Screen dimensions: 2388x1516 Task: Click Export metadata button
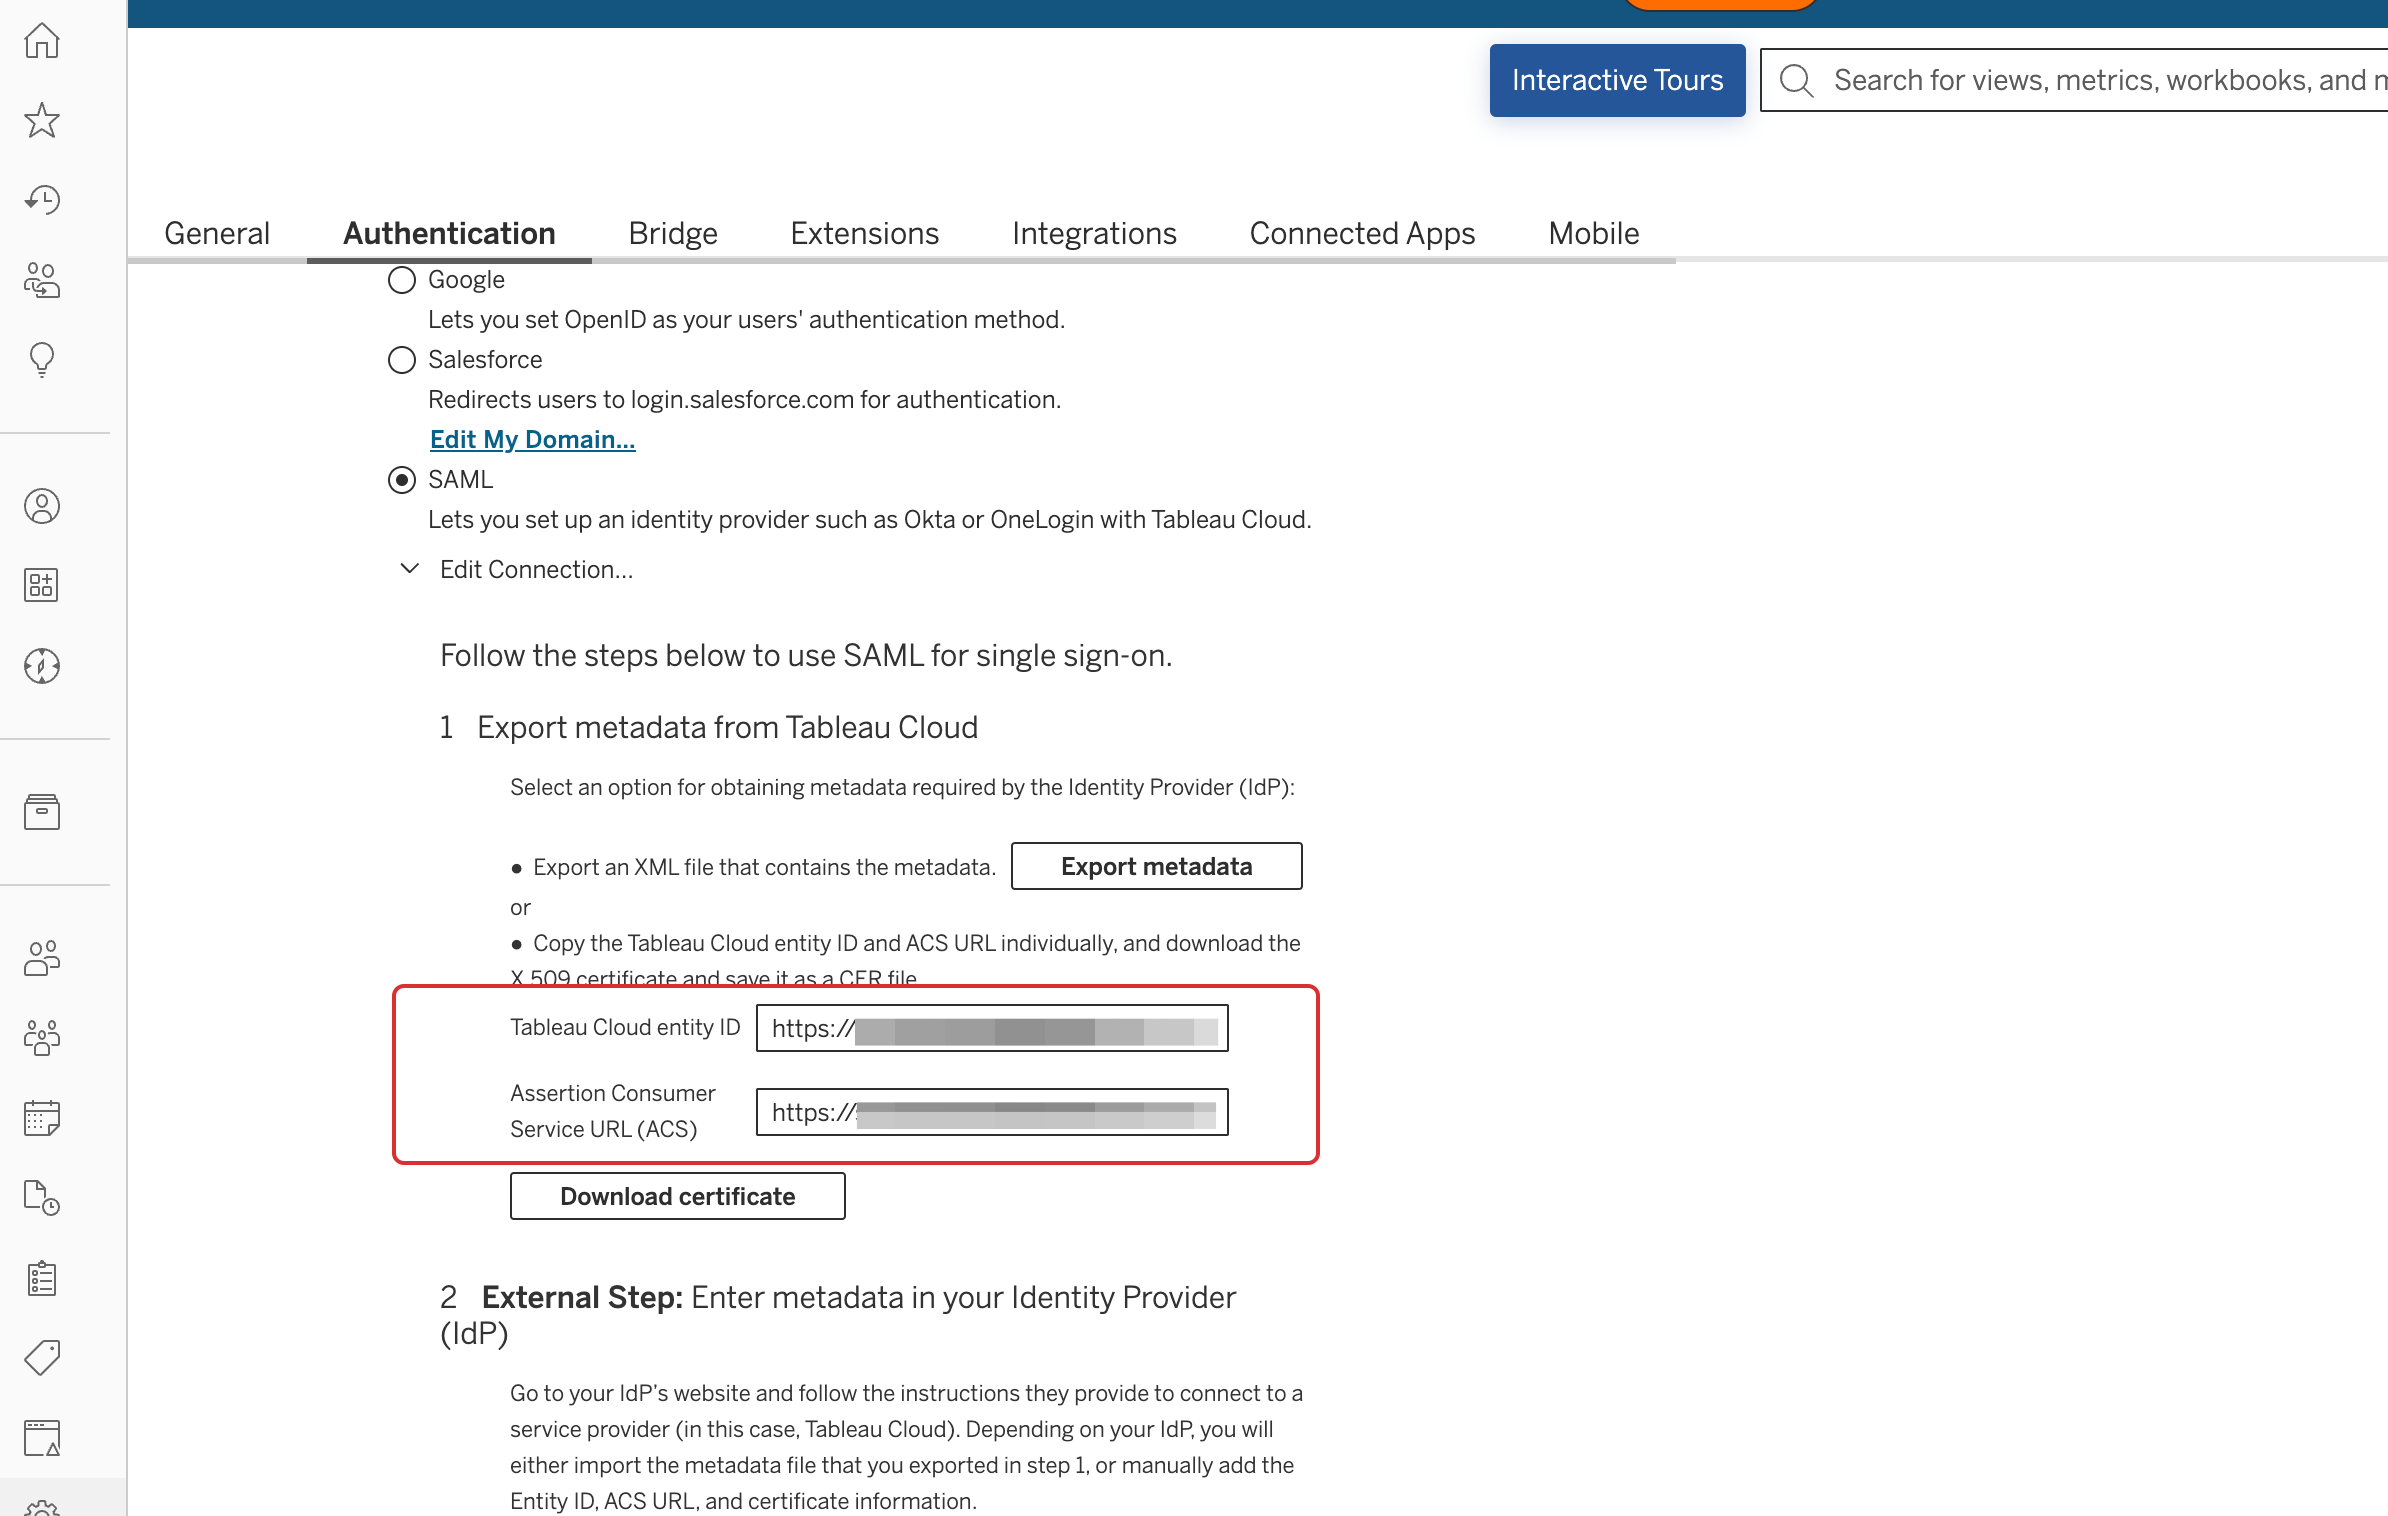click(1157, 866)
